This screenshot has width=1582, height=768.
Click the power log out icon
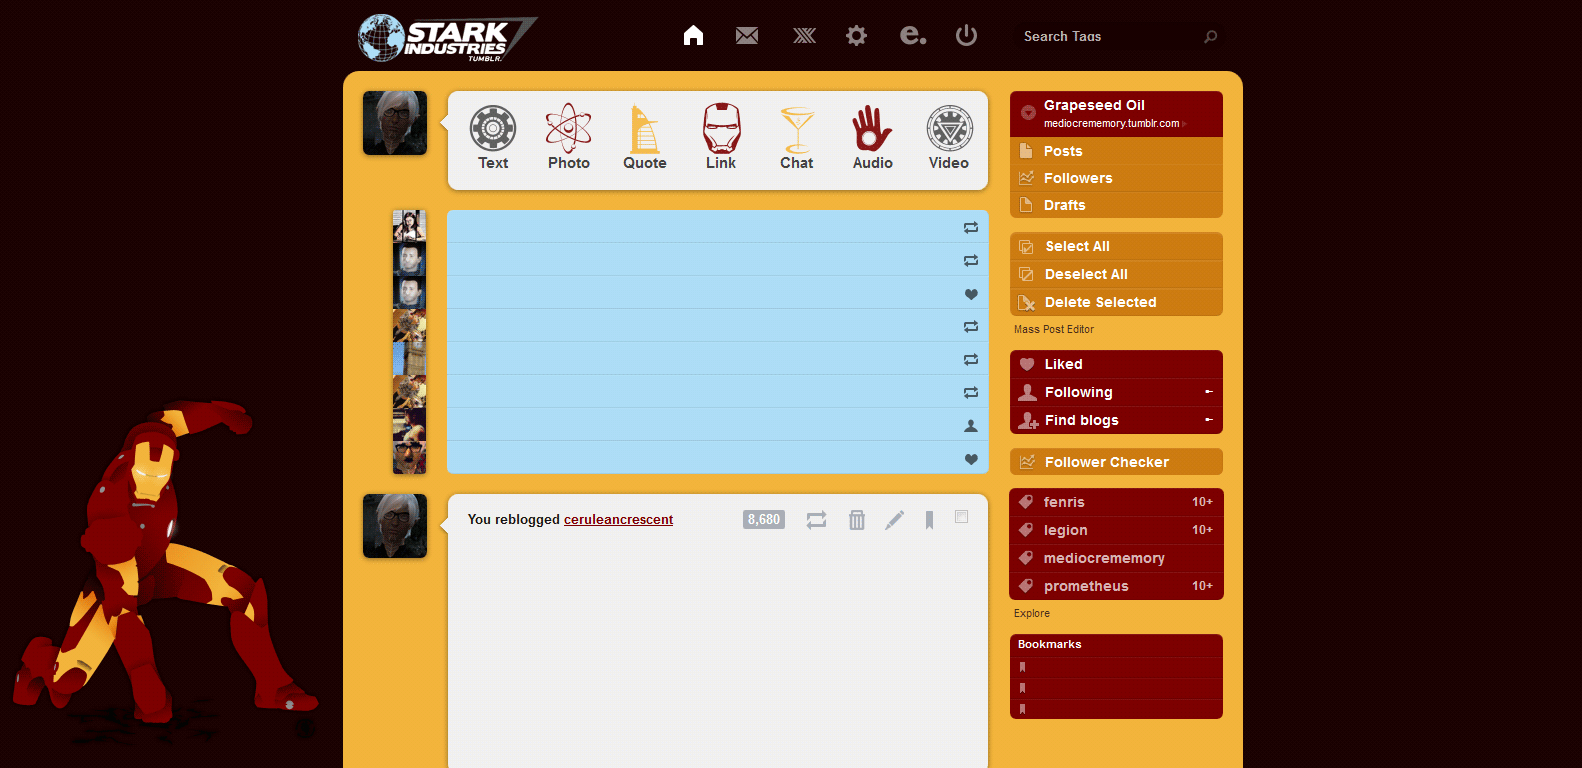coord(966,36)
